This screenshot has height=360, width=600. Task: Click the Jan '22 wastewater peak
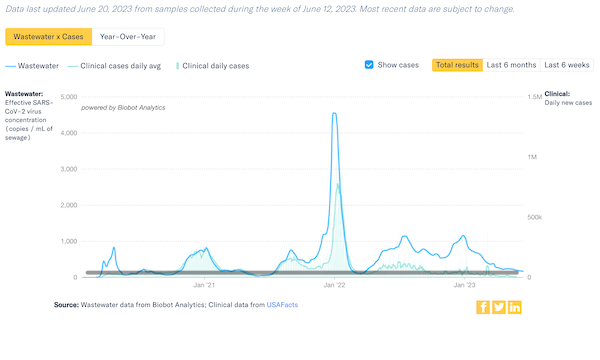(334, 113)
